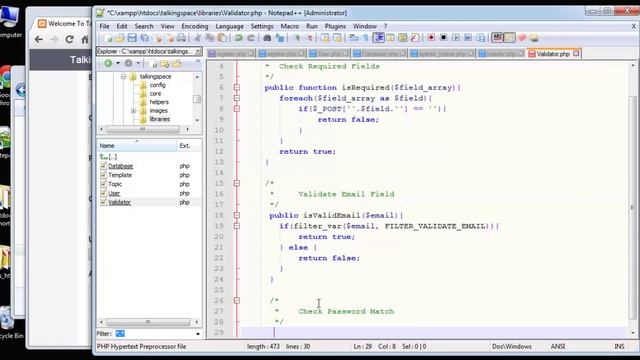The image size is (640, 360).
Task: Reload the page in the Chrome window
Action: 69,39
